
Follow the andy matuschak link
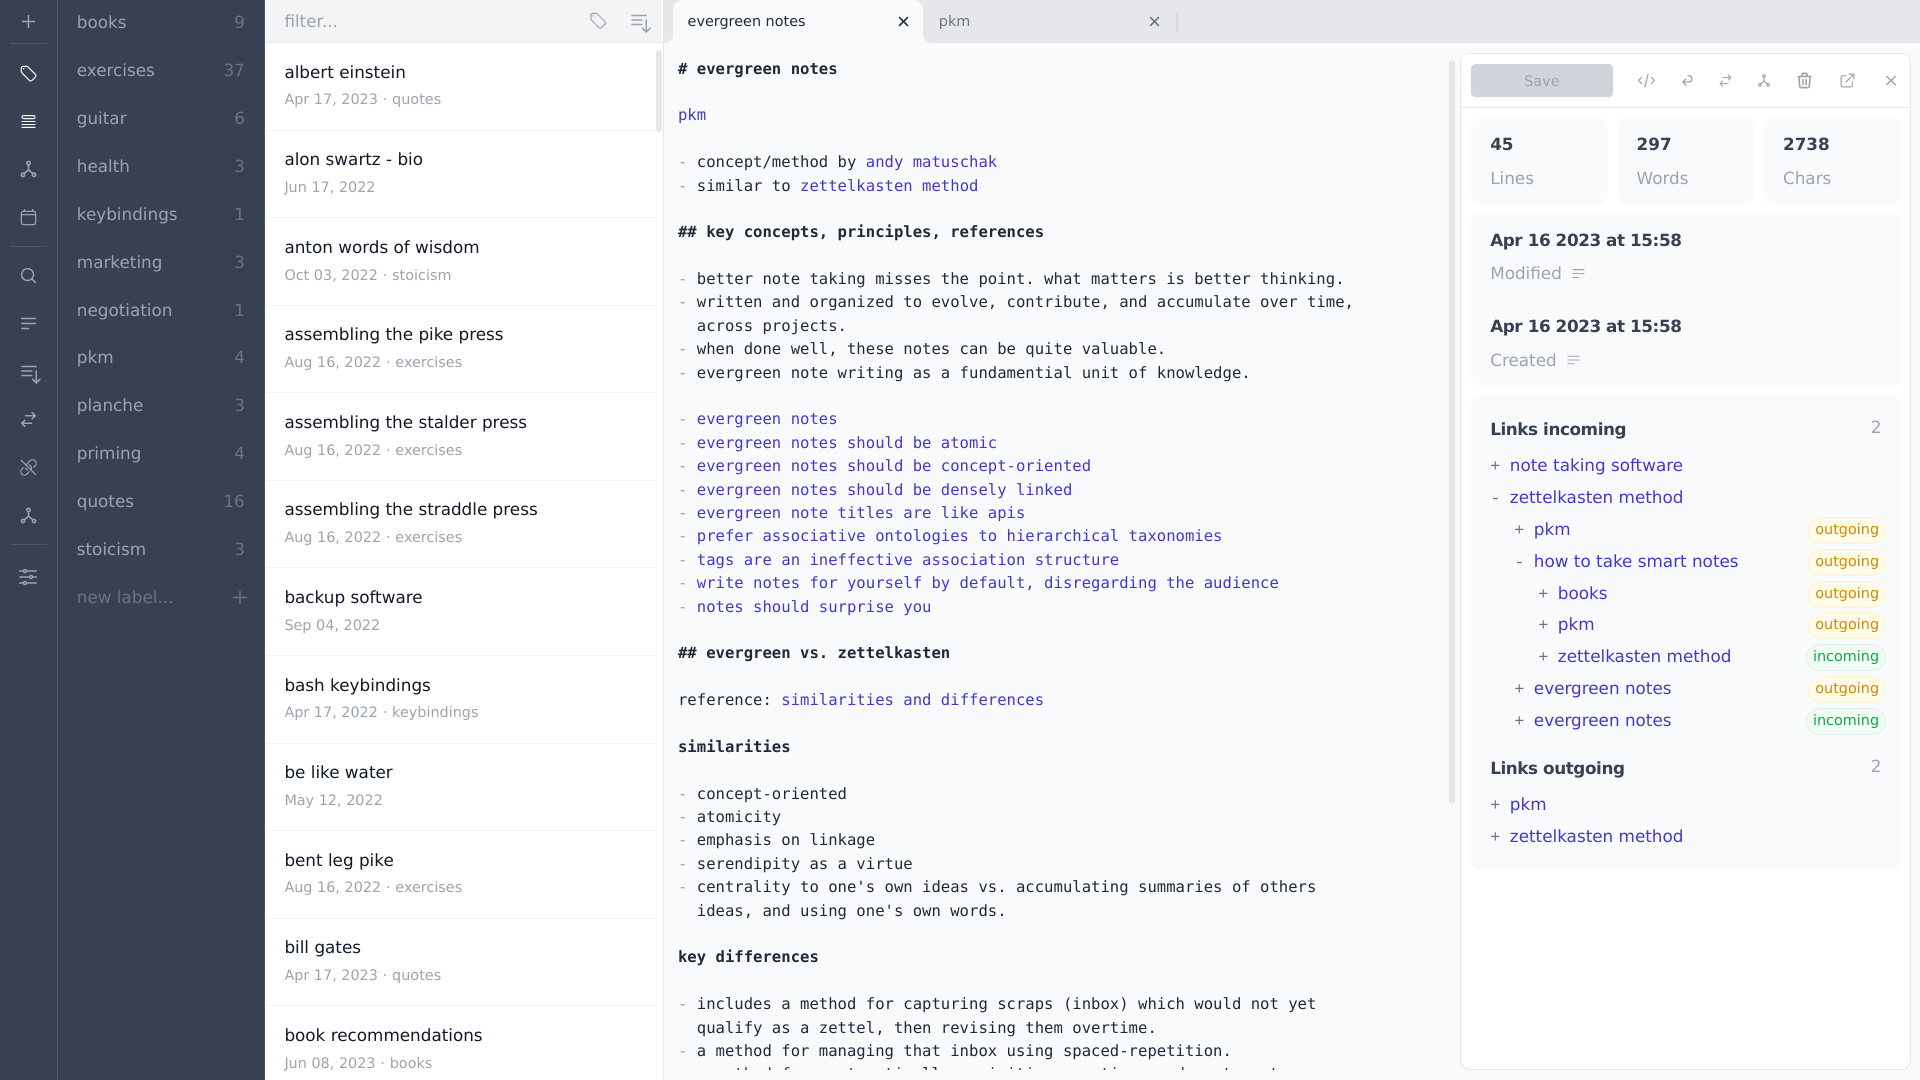click(x=930, y=162)
